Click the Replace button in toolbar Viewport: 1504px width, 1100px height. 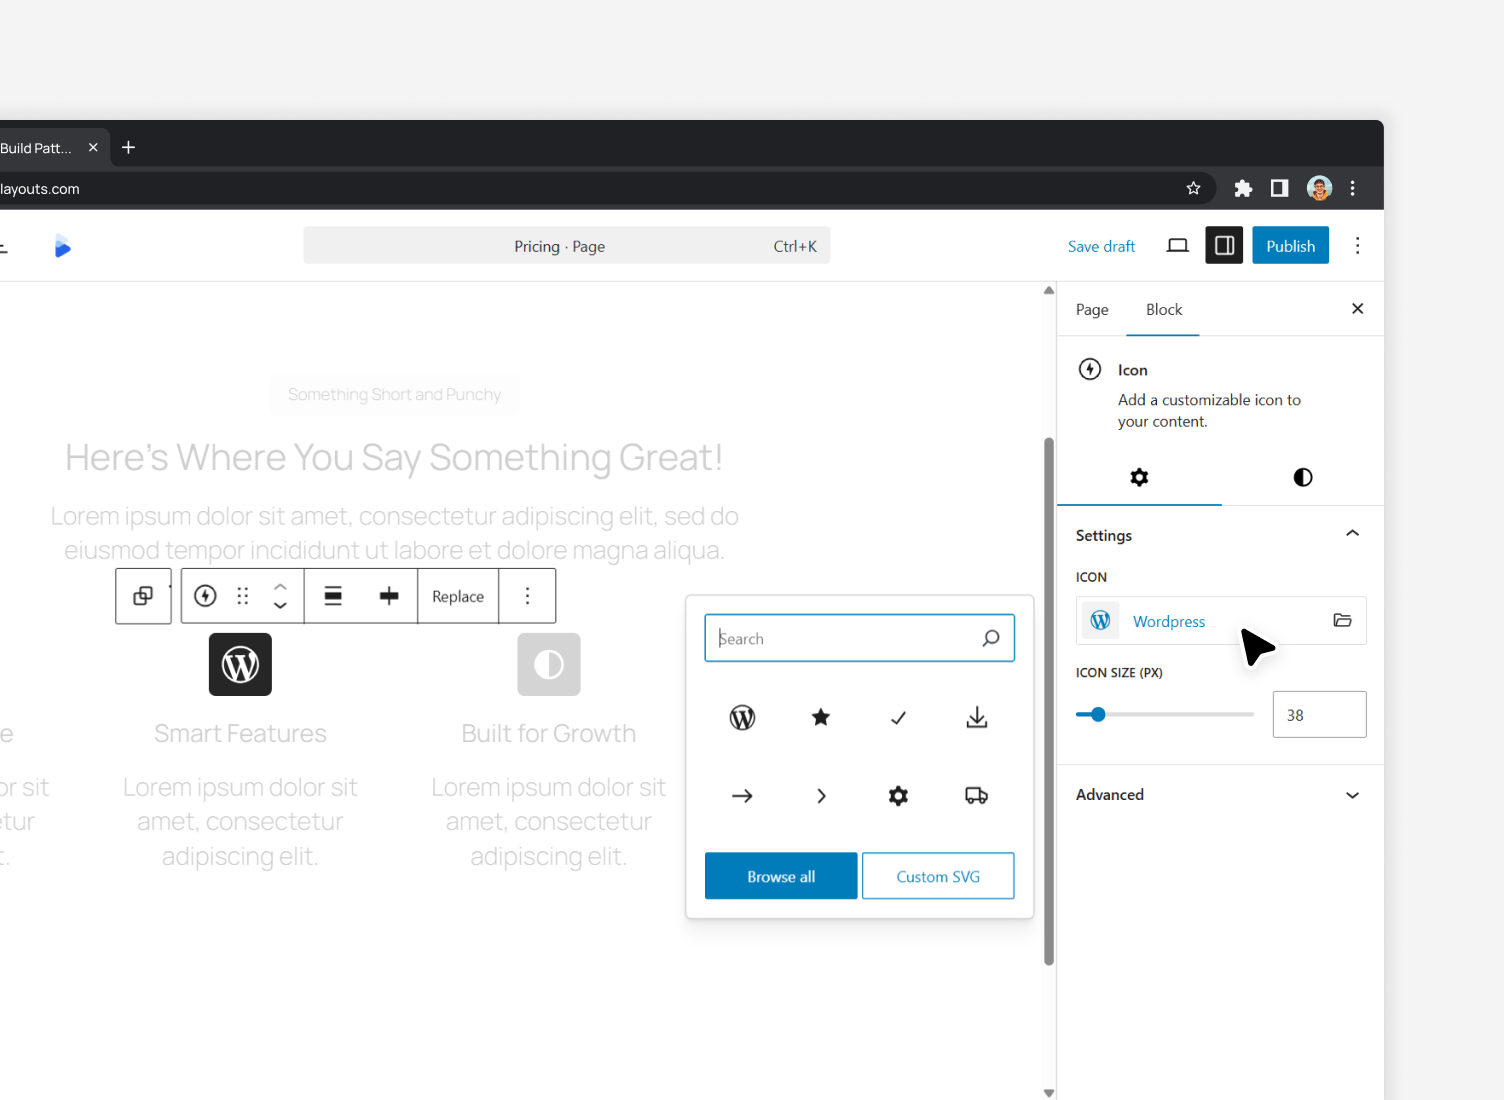(x=458, y=596)
